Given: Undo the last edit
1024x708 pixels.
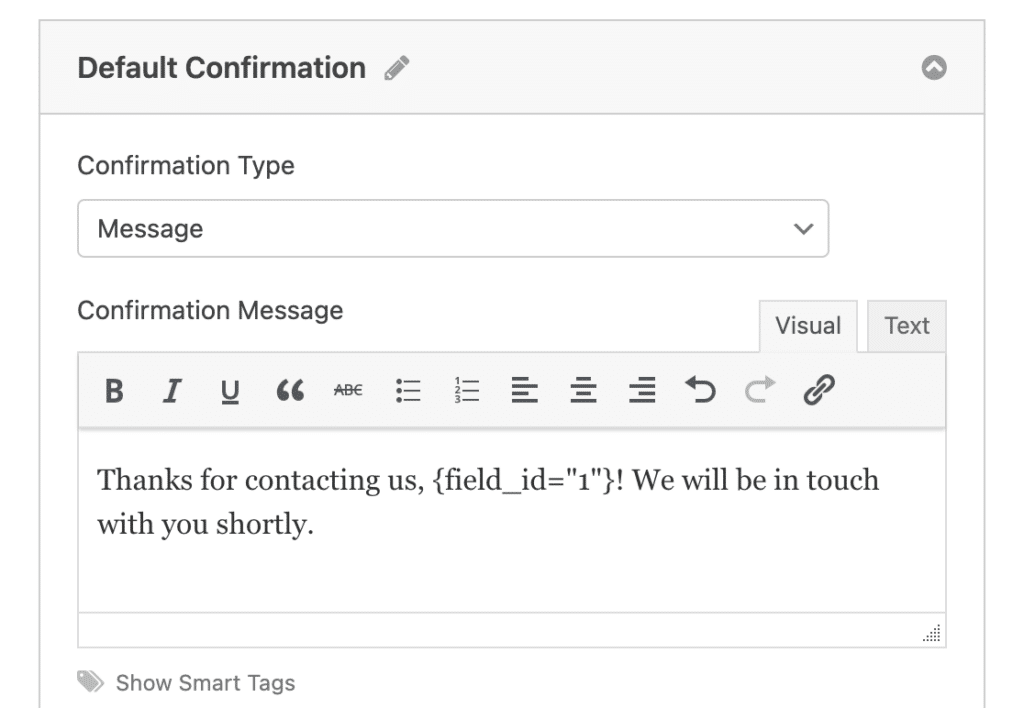Looking at the screenshot, I should 701,391.
